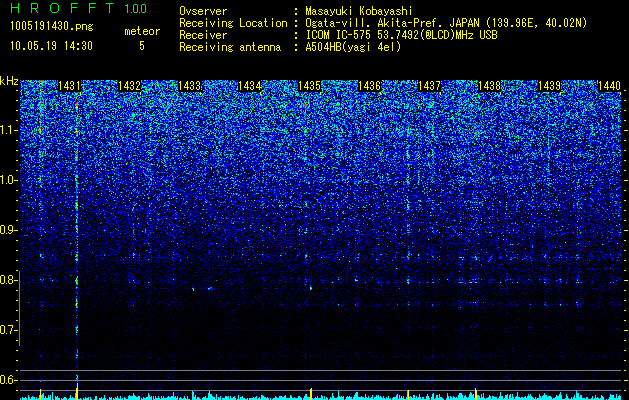Click the HROFFT 1.0.0 title text

click(79, 8)
